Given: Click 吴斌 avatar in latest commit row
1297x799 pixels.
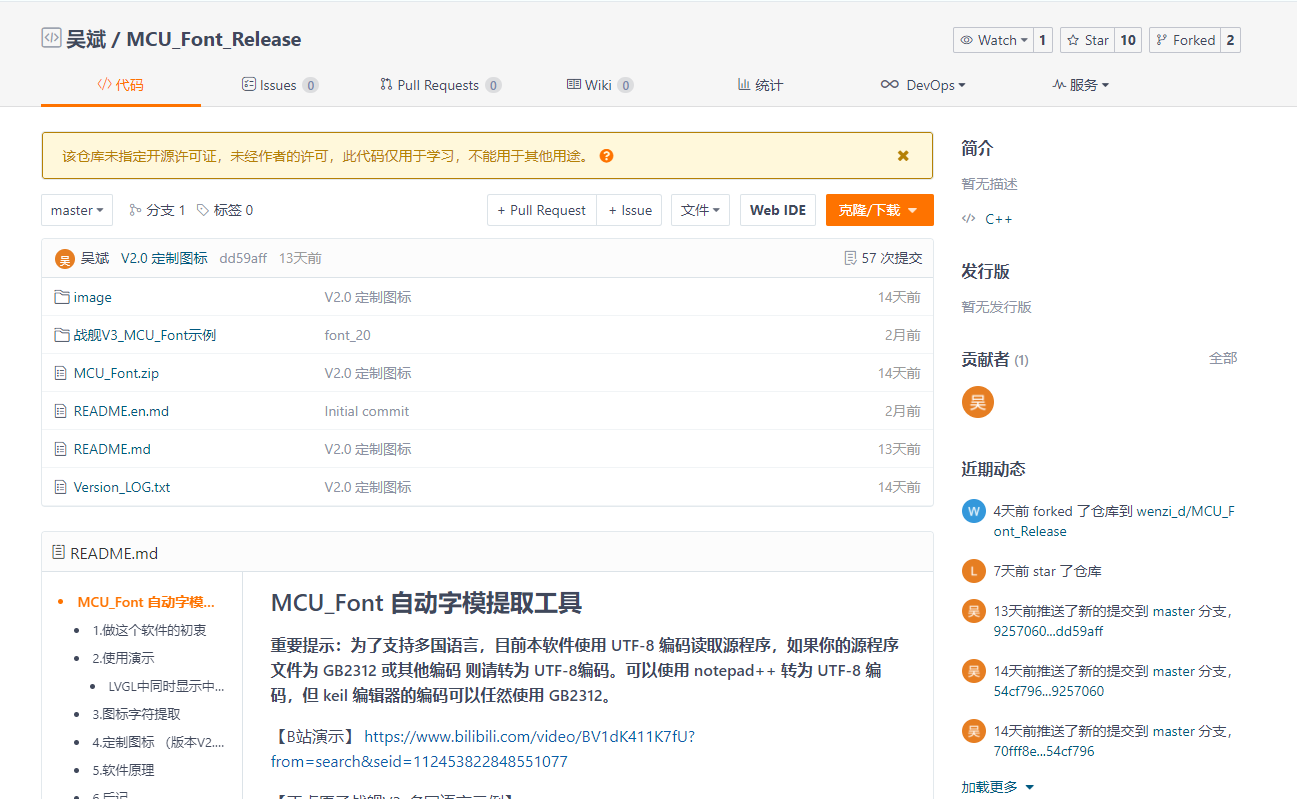Looking at the screenshot, I should [x=65, y=259].
